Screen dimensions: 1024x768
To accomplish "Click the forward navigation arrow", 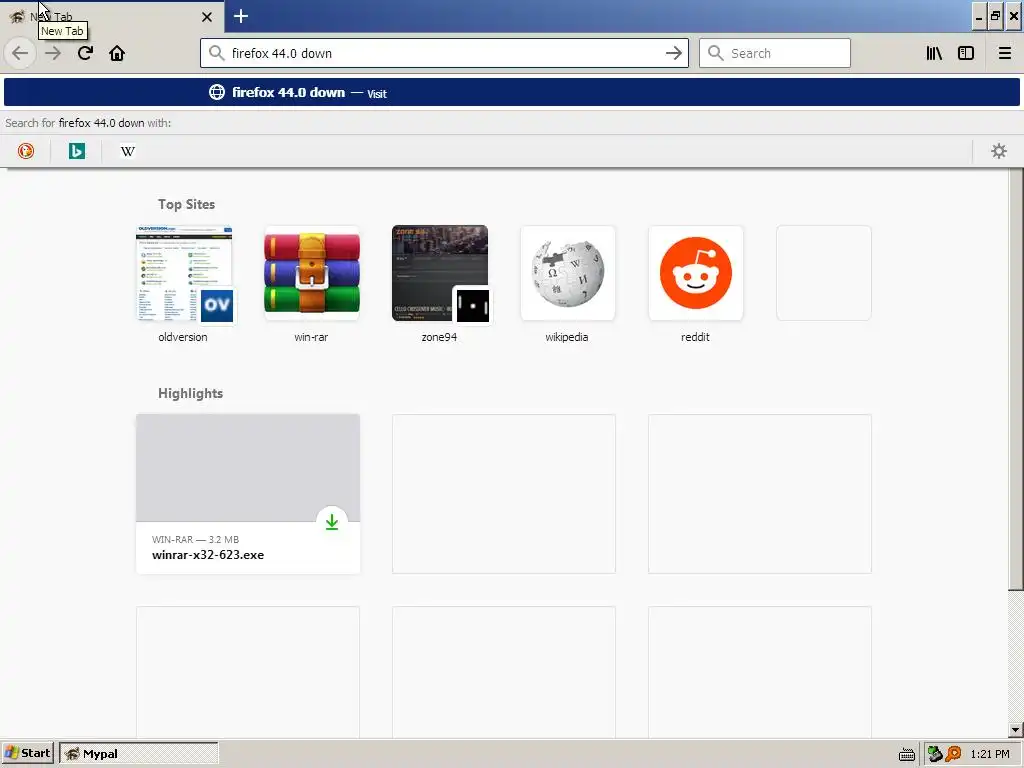I will [x=53, y=53].
